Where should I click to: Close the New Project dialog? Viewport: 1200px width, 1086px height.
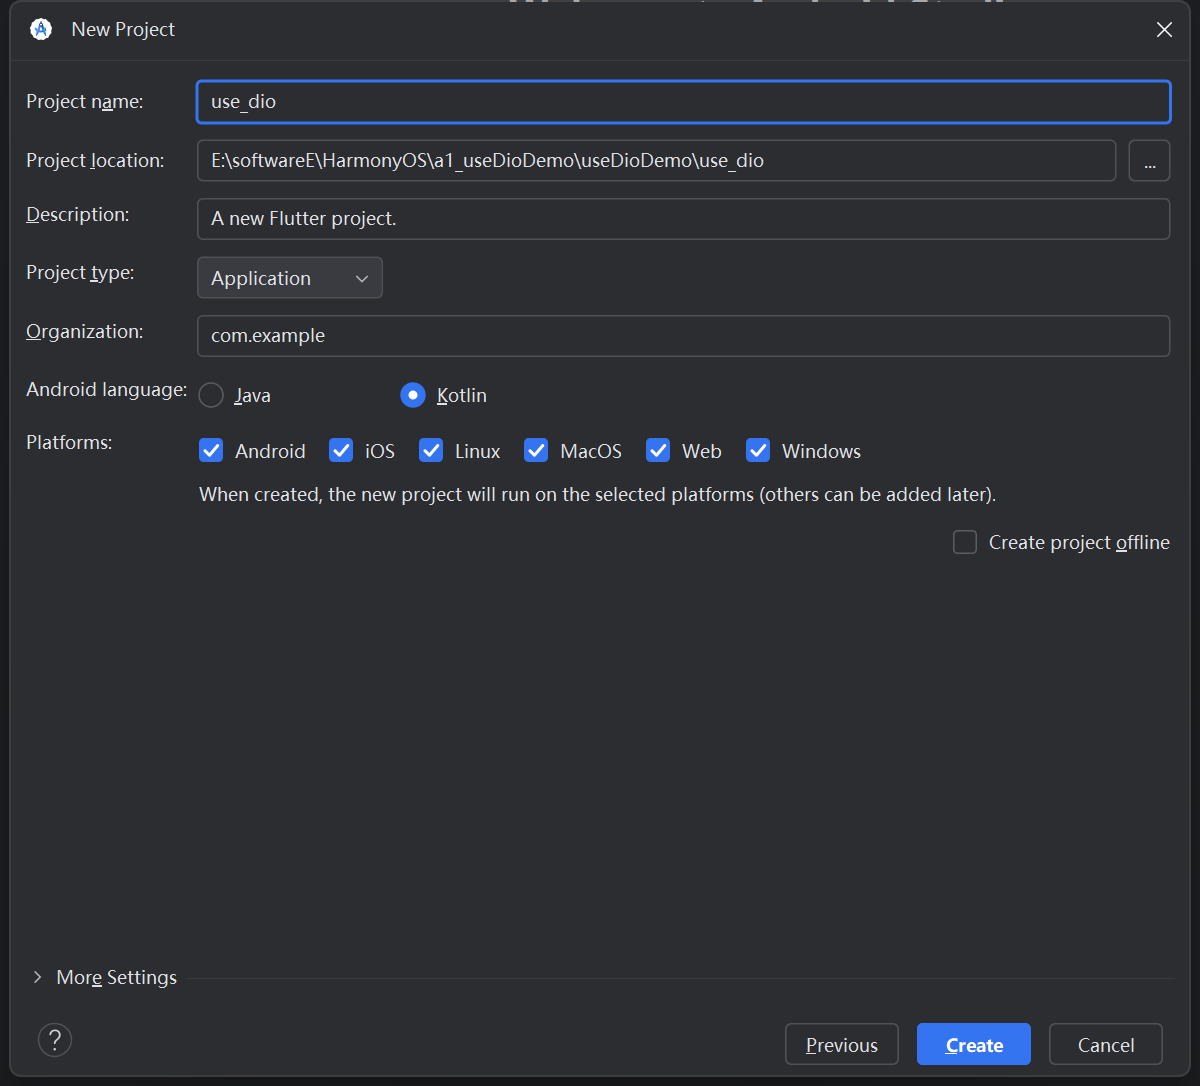click(1164, 30)
